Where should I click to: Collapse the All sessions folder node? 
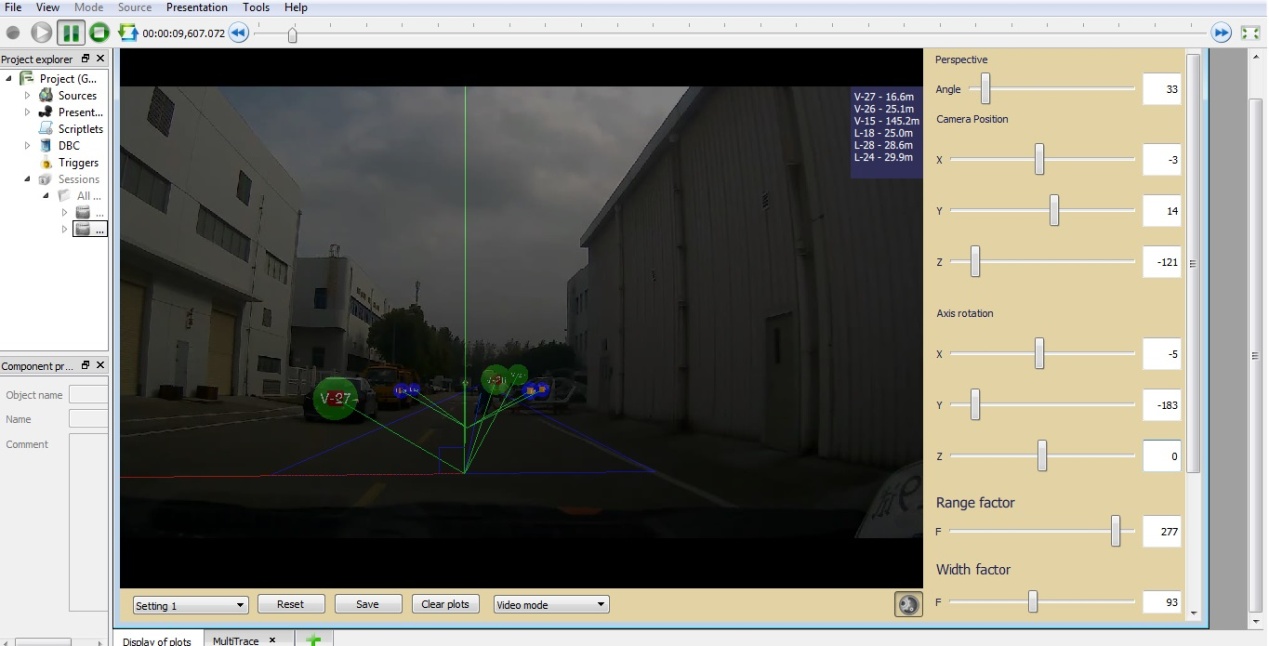(x=46, y=196)
